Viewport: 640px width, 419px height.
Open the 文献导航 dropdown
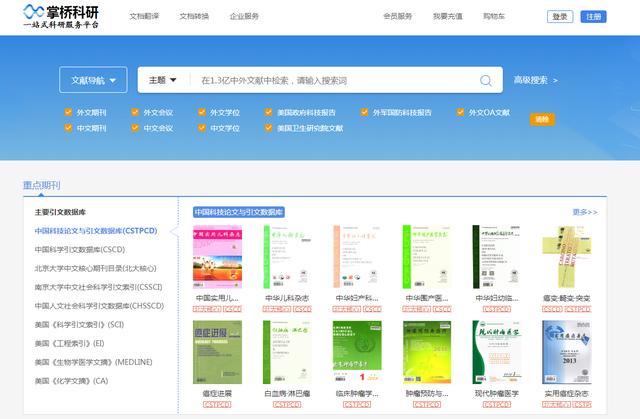click(x=93, y=80)
